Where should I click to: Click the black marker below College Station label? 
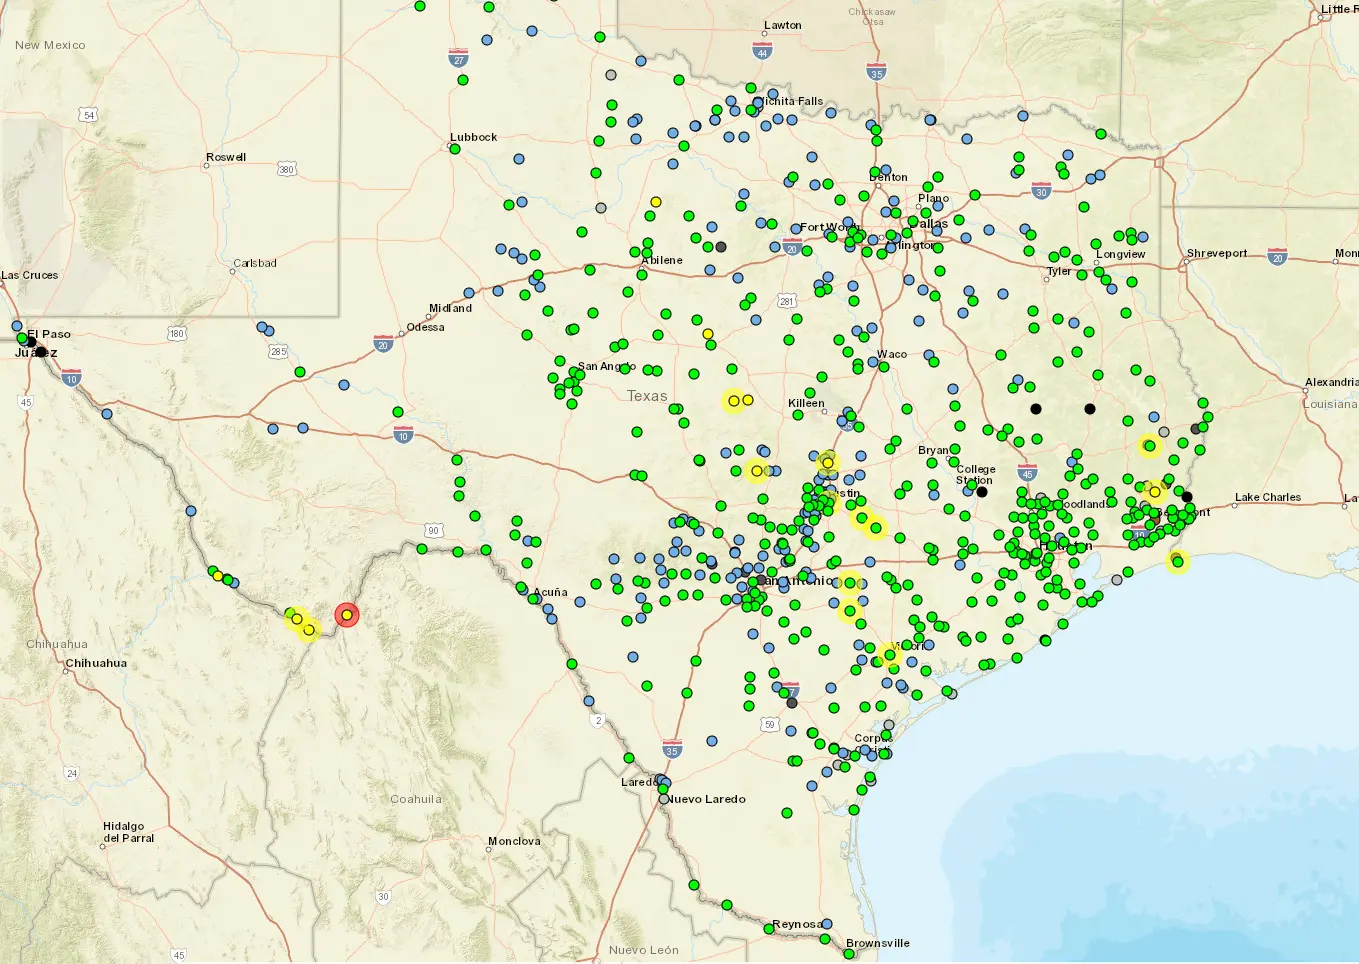pyautogui.click(x=982, y=492)
